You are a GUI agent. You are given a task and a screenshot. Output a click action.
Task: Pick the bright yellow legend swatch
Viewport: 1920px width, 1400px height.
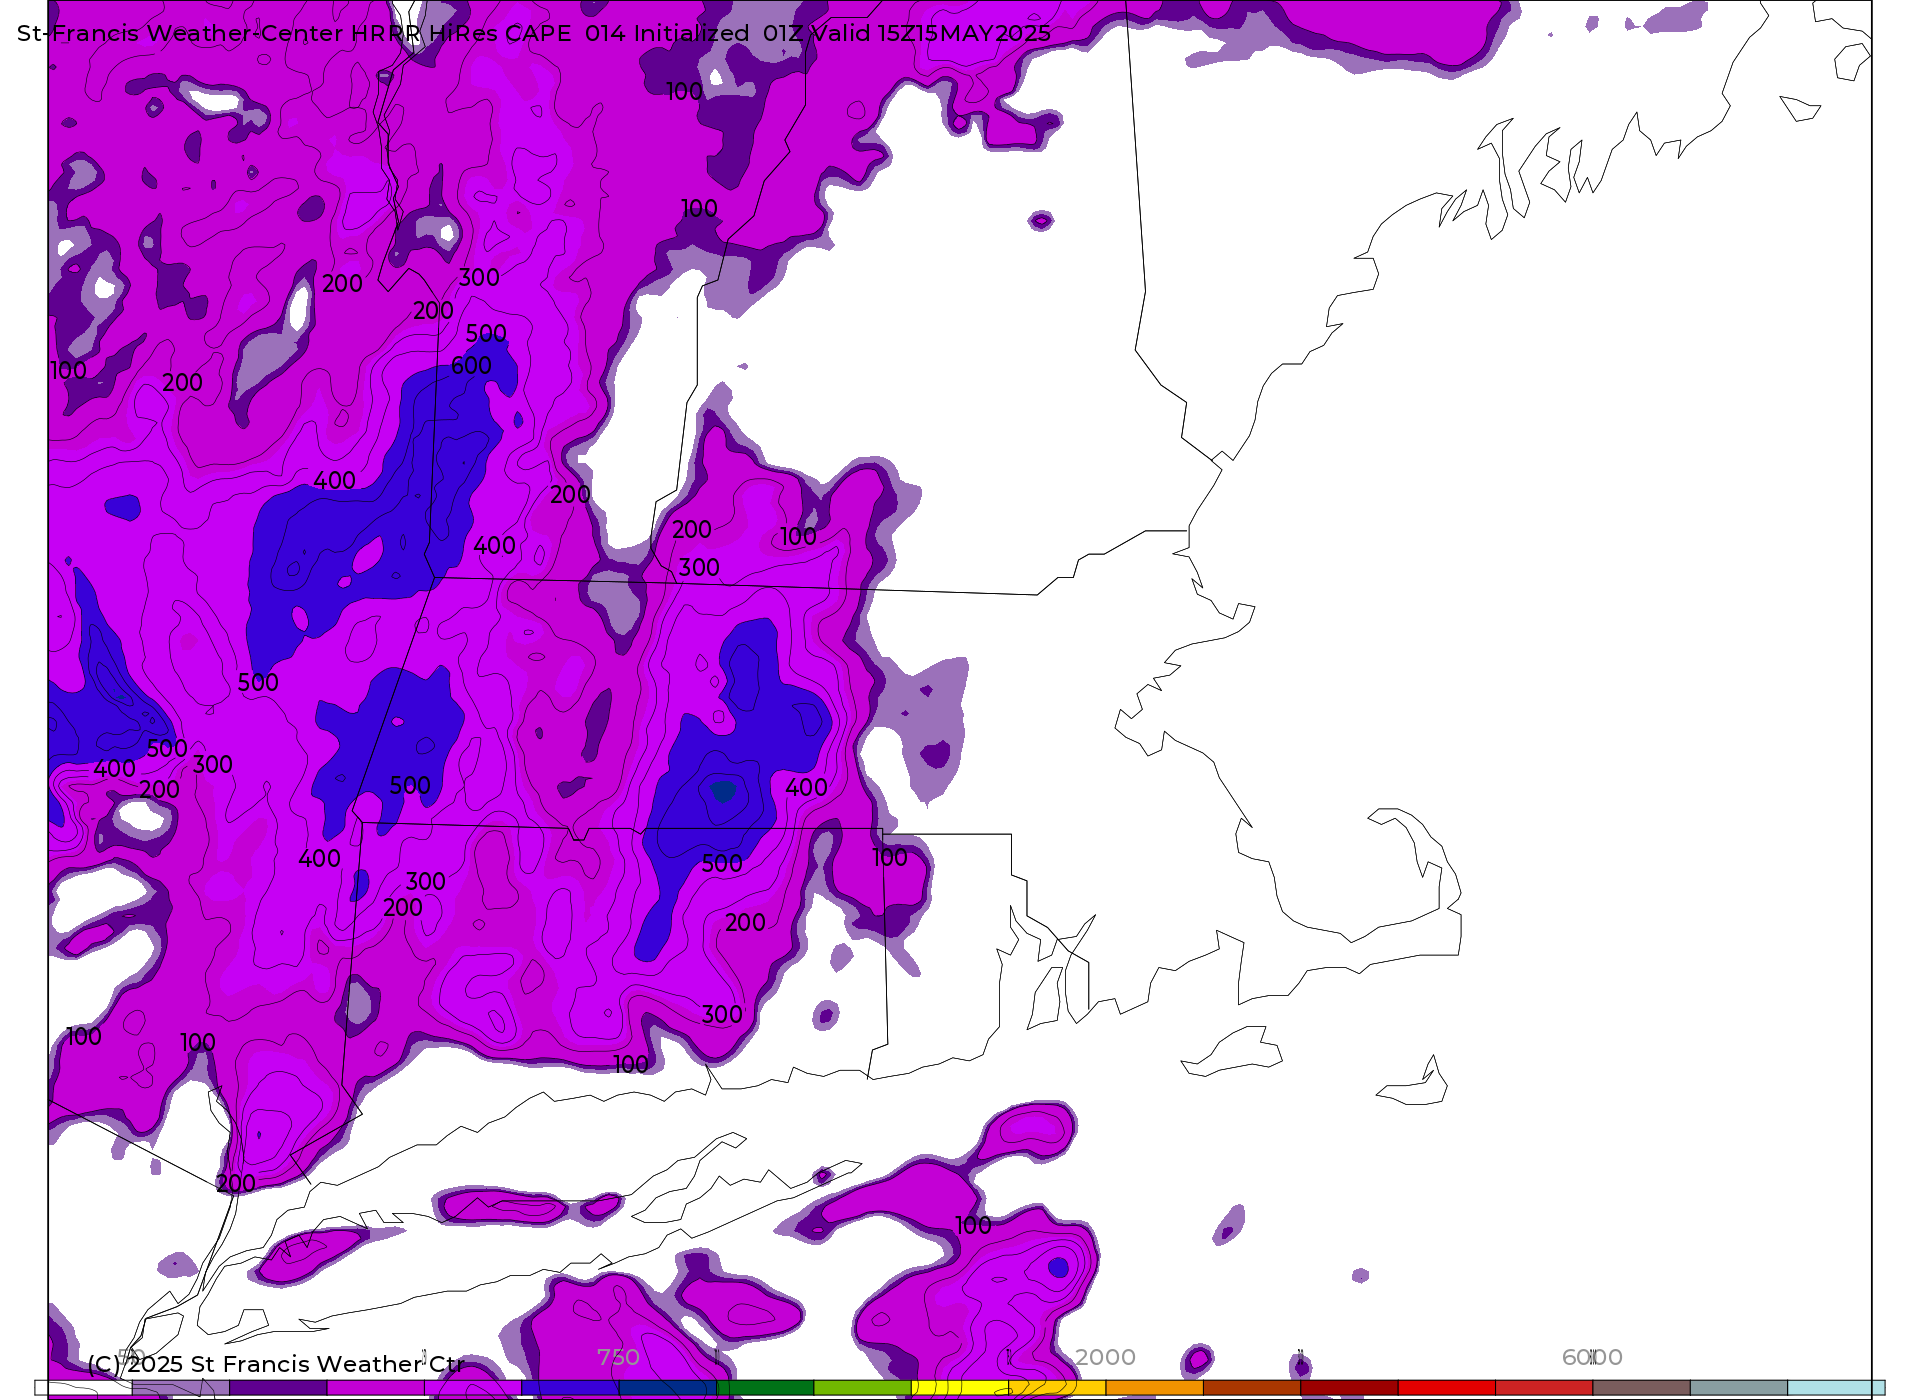click(x=960, y=1388)
